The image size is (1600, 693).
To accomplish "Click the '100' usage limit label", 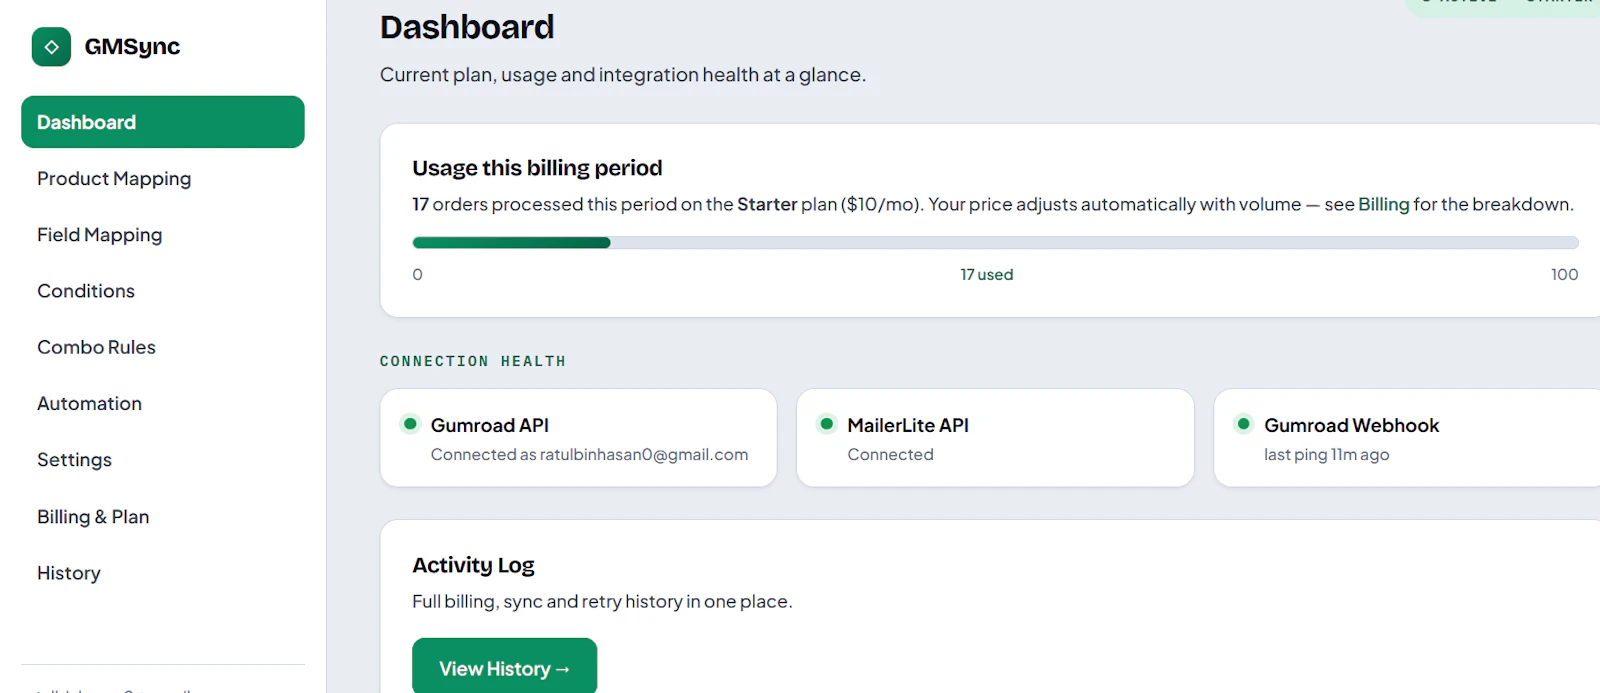I will click(x=1564, y=275).
